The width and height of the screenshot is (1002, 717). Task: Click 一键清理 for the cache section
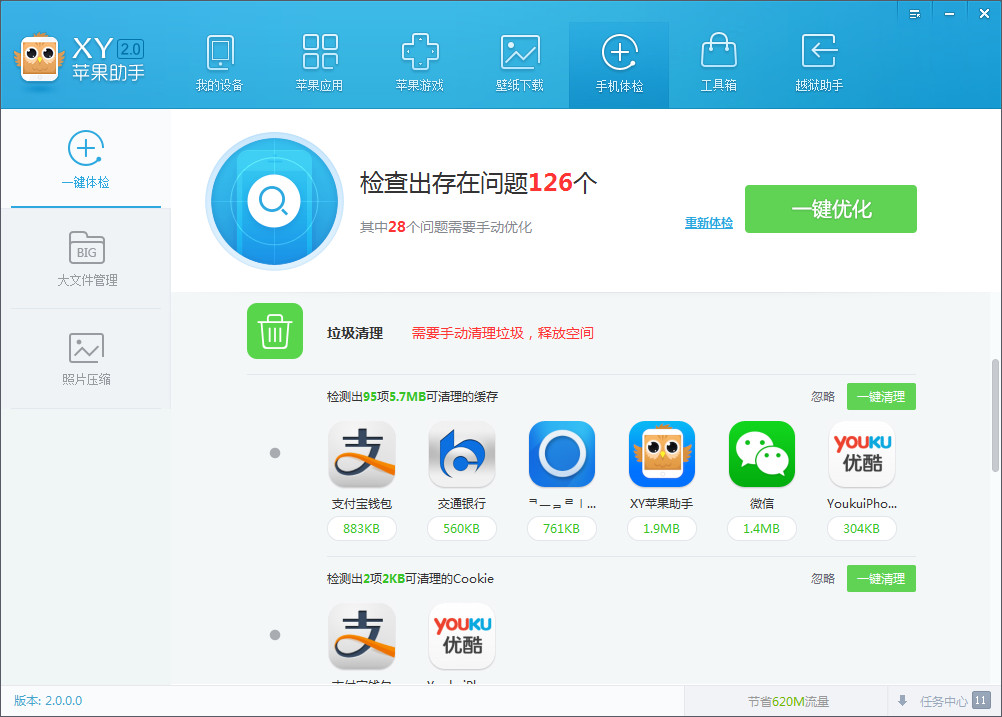tap(880, 397)
